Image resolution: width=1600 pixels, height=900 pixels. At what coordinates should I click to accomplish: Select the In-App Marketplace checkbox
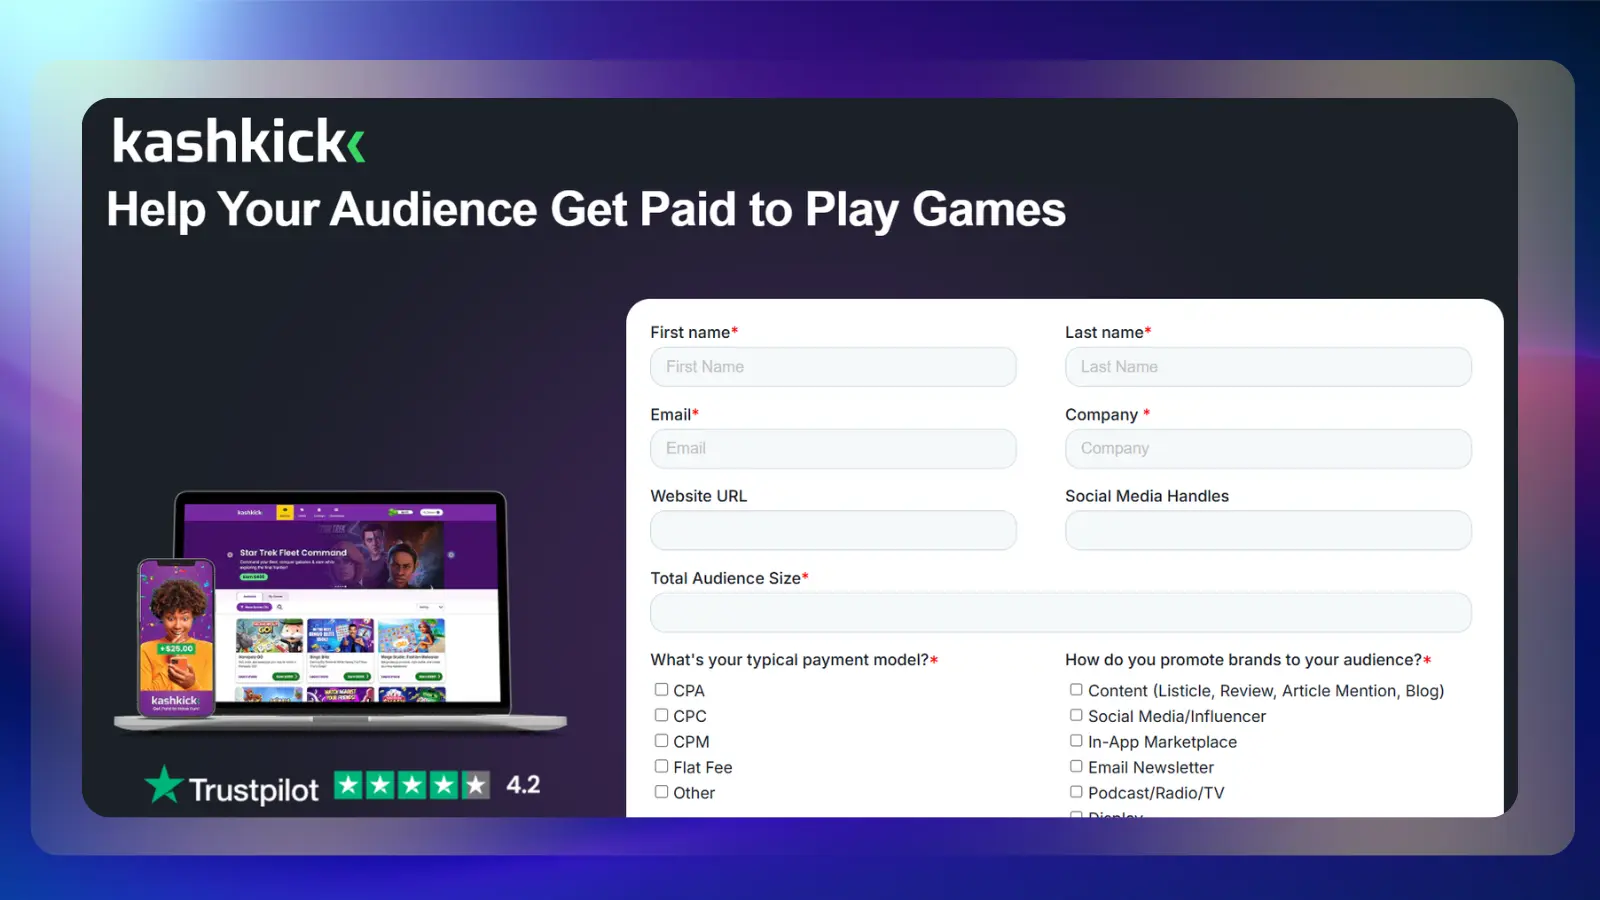pyautogui.click(x=1076, y=740)
